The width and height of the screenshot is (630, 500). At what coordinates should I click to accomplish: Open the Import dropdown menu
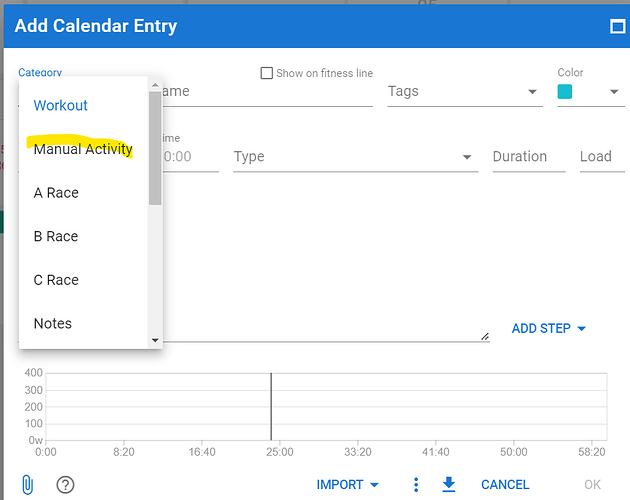pos(347,485)
